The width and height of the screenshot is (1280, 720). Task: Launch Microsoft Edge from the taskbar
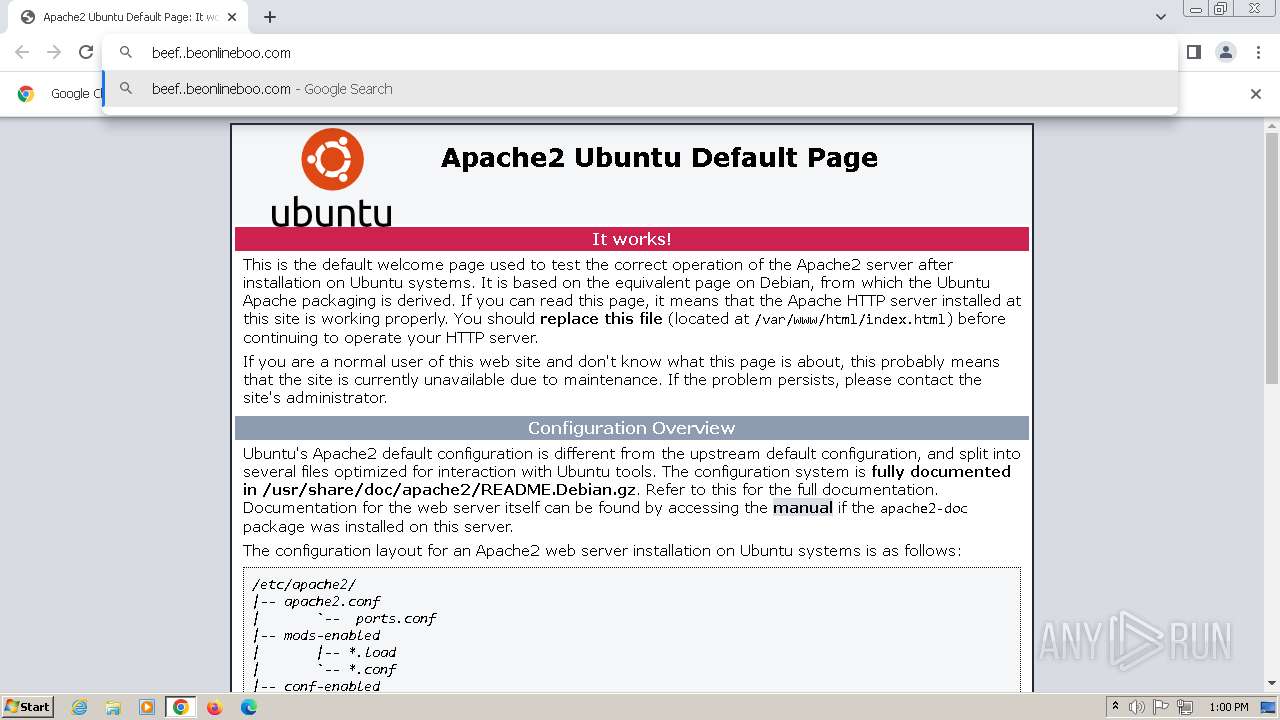pyautogui.click(x=248, y=707)
